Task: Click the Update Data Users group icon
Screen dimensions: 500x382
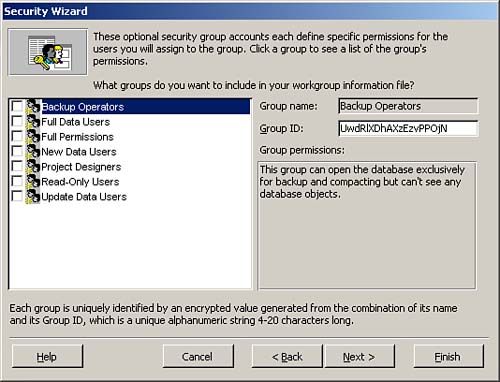Action: (33, 196)
